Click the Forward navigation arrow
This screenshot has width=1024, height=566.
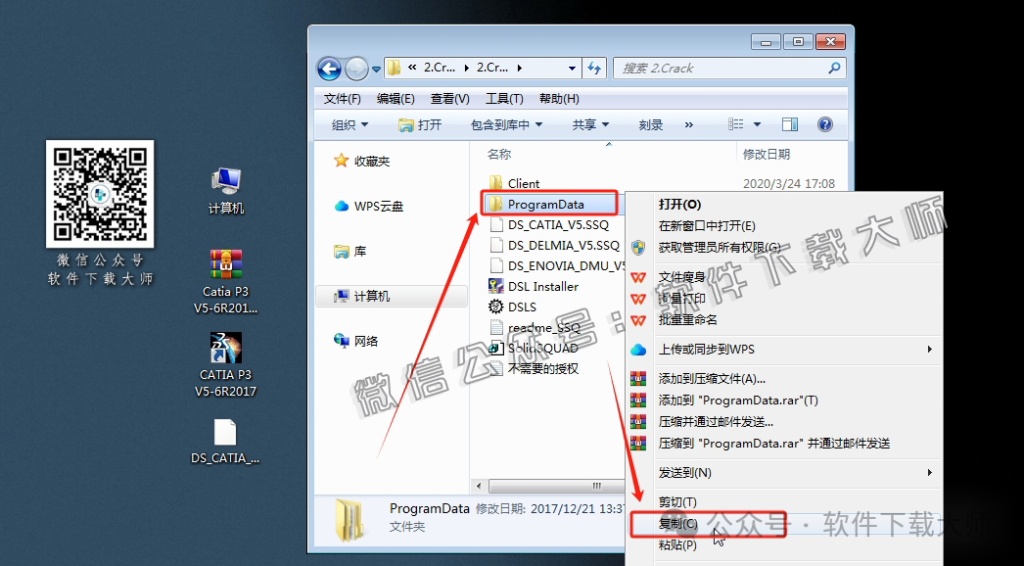click(357, 68)
